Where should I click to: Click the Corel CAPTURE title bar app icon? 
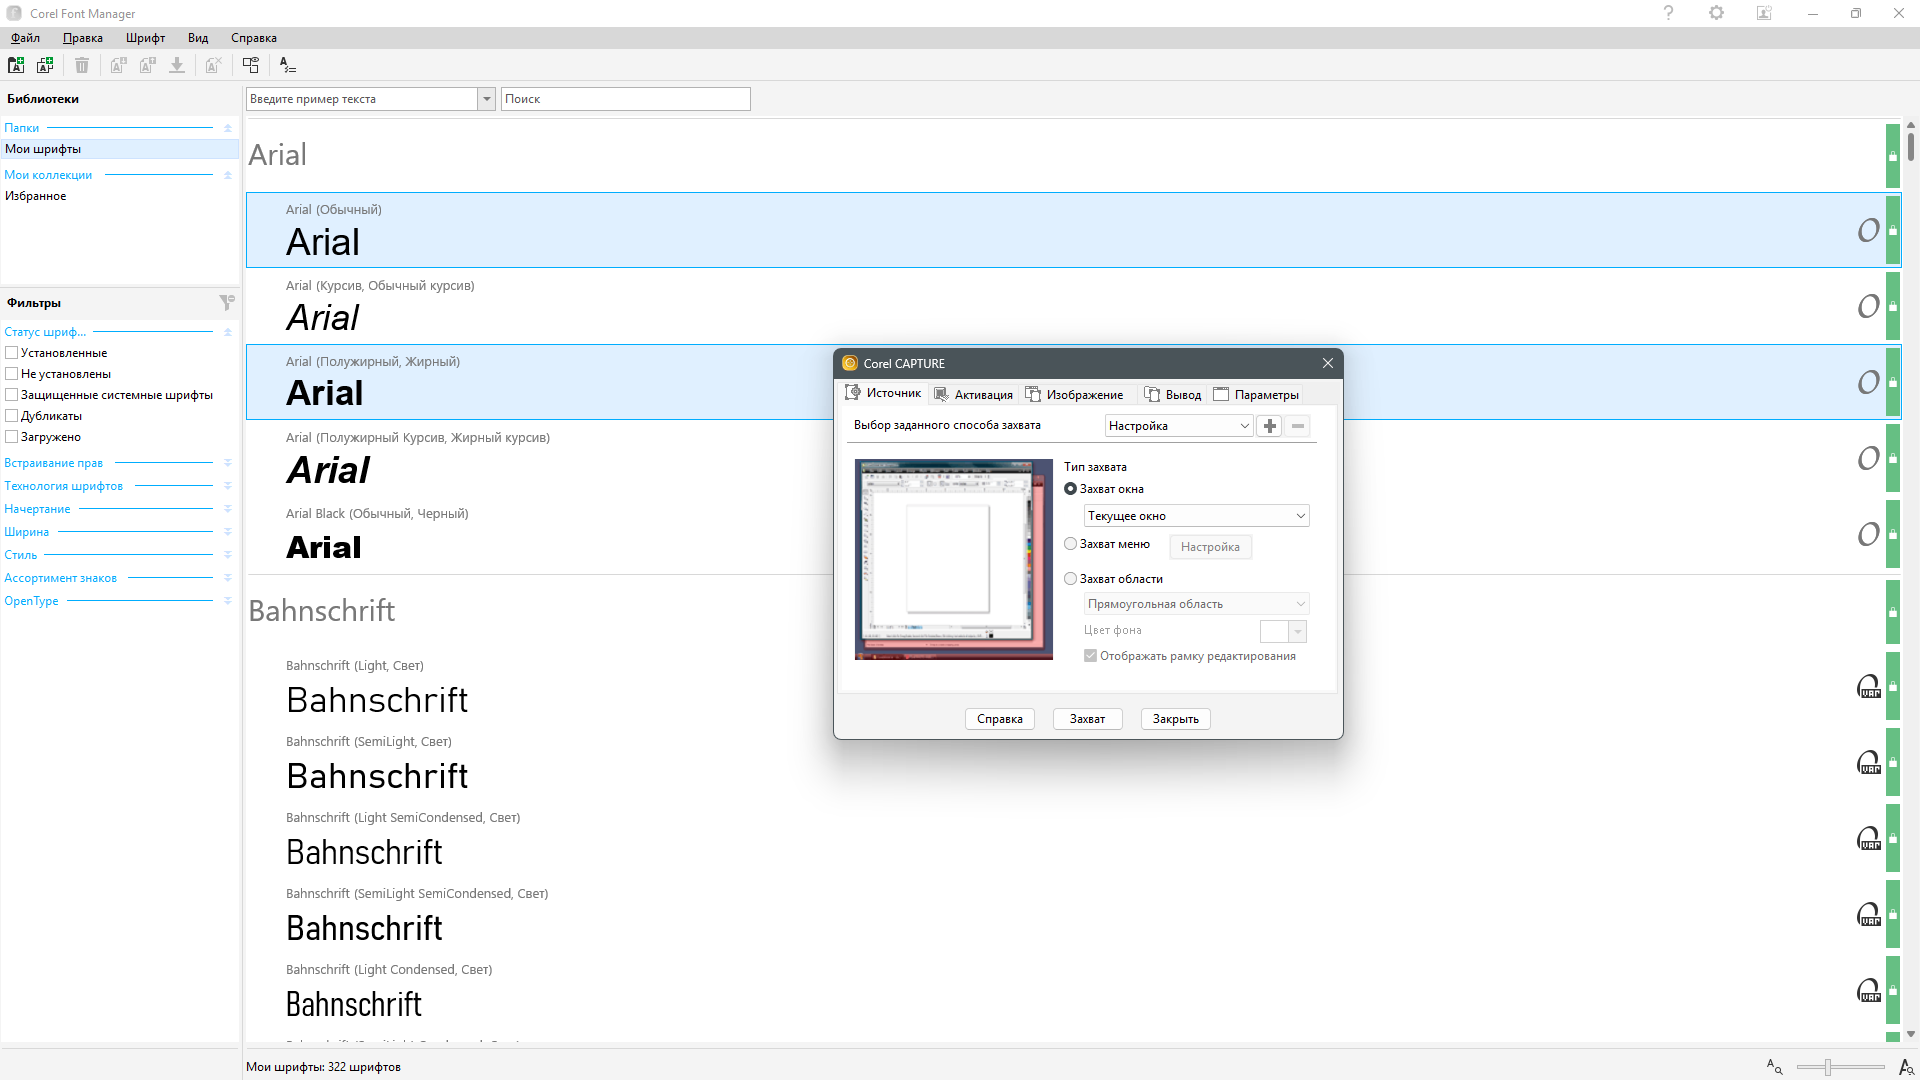point(850,363)
